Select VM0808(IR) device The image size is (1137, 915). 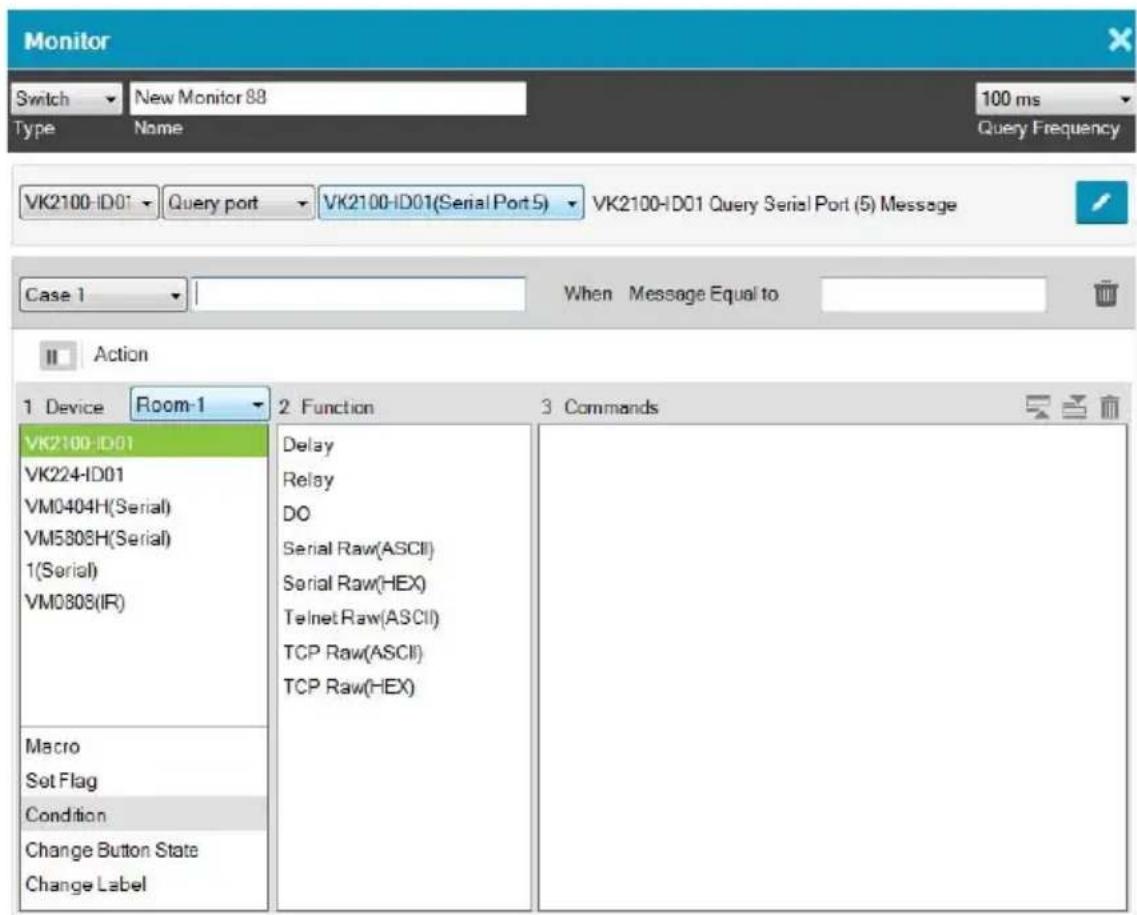click(x=144, y=602)
